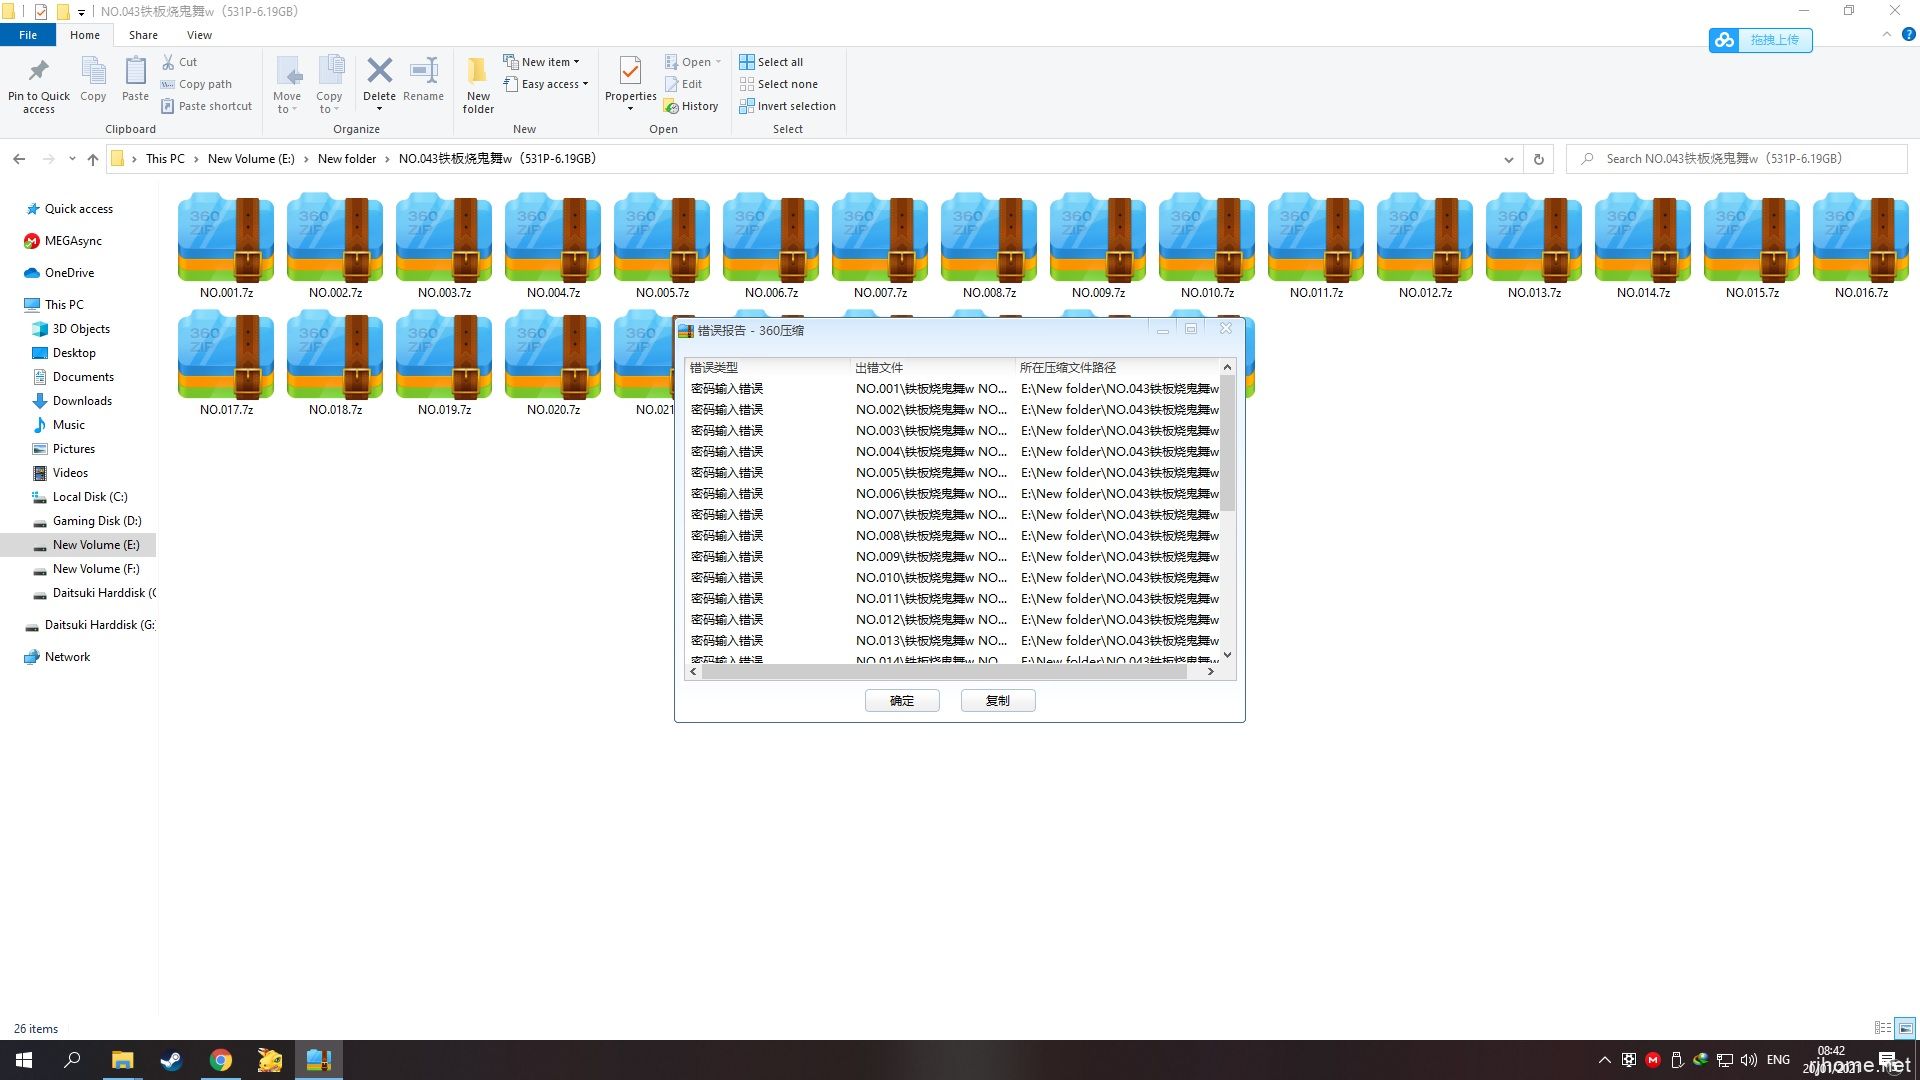Select OneDrive in navigation pane
Image resolution: width=1920 pixels, height=1080 pixels.
69,273
